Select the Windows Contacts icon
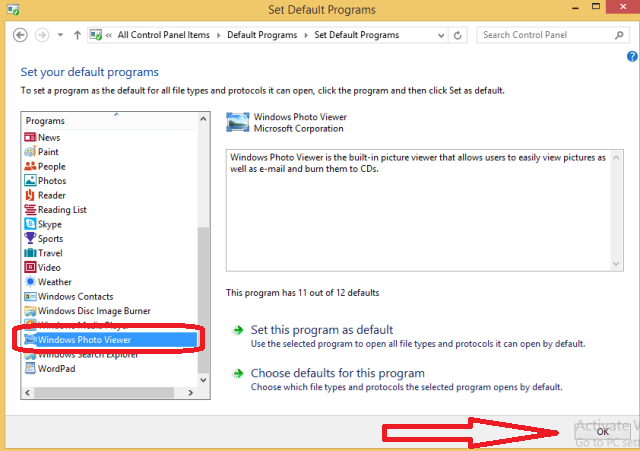640x451 pixels. tap(30, 296)
